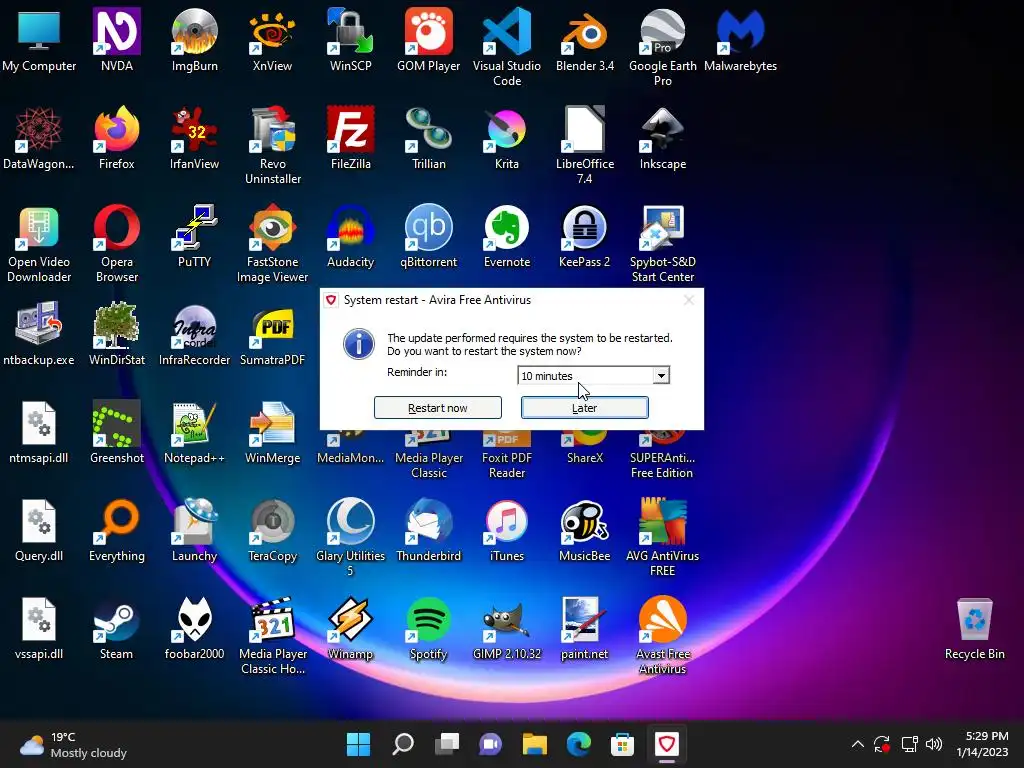Click Avira icon in the taskbar
The image size is (1024, 768).
[x=667, y=744]
